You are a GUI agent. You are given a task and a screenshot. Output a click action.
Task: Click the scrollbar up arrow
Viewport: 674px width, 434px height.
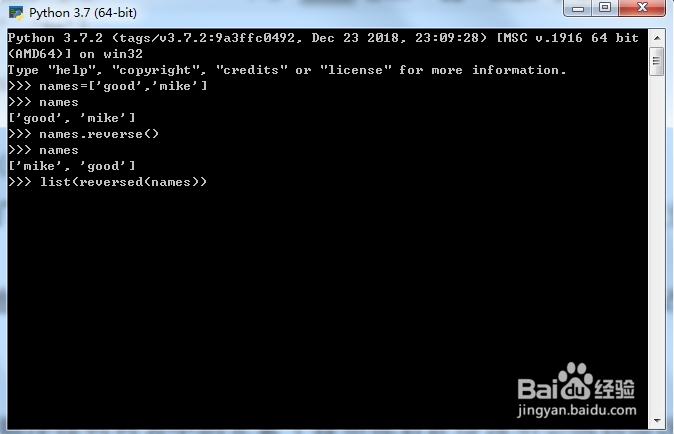[657, 38]
